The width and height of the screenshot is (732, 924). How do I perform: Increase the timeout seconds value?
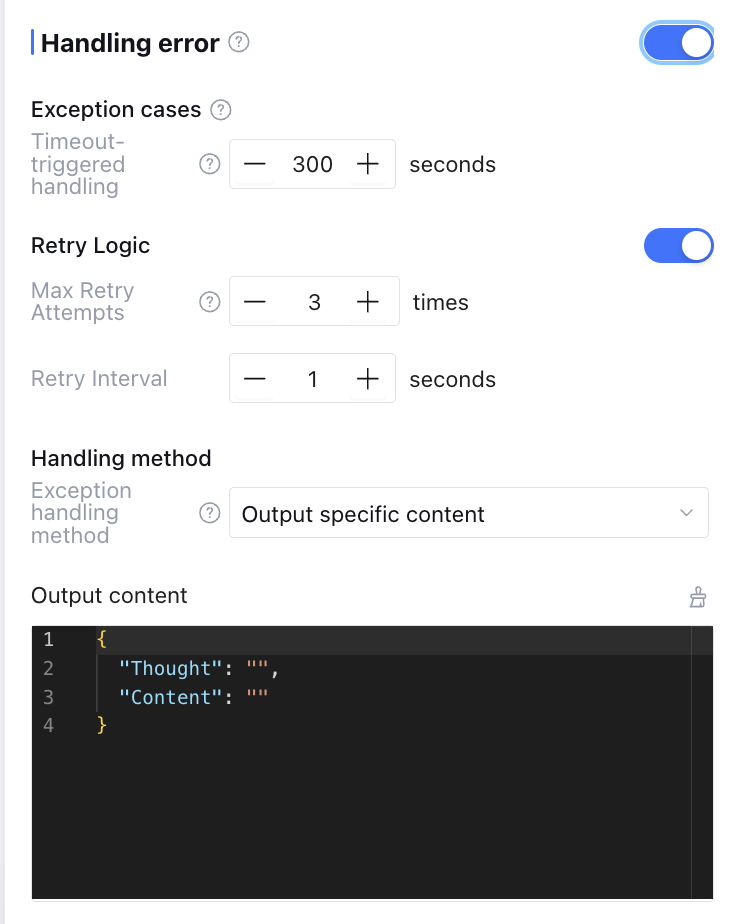[x=369, y=164]
